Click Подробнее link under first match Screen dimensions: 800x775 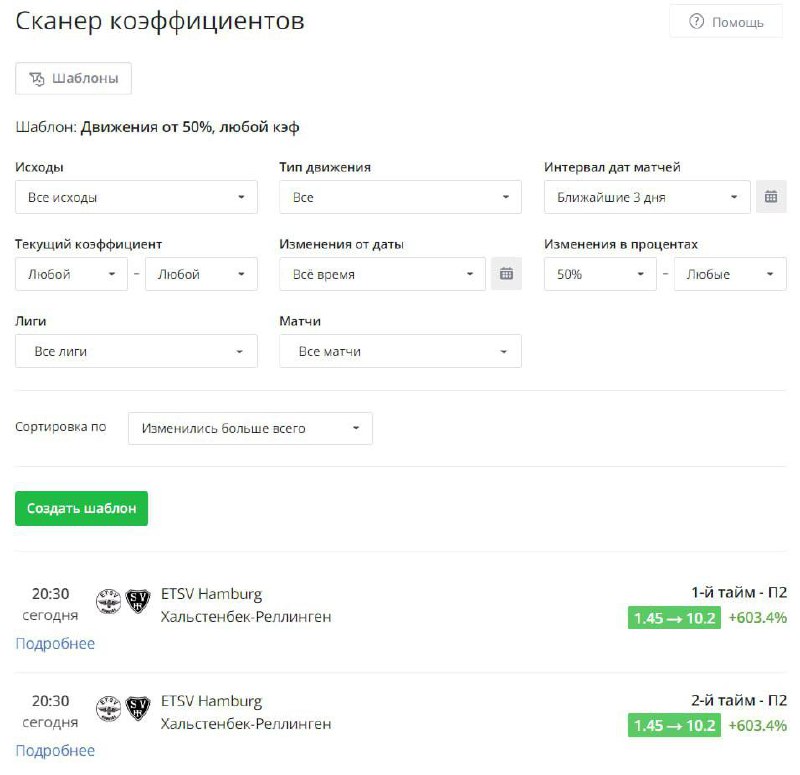[55, 643]
